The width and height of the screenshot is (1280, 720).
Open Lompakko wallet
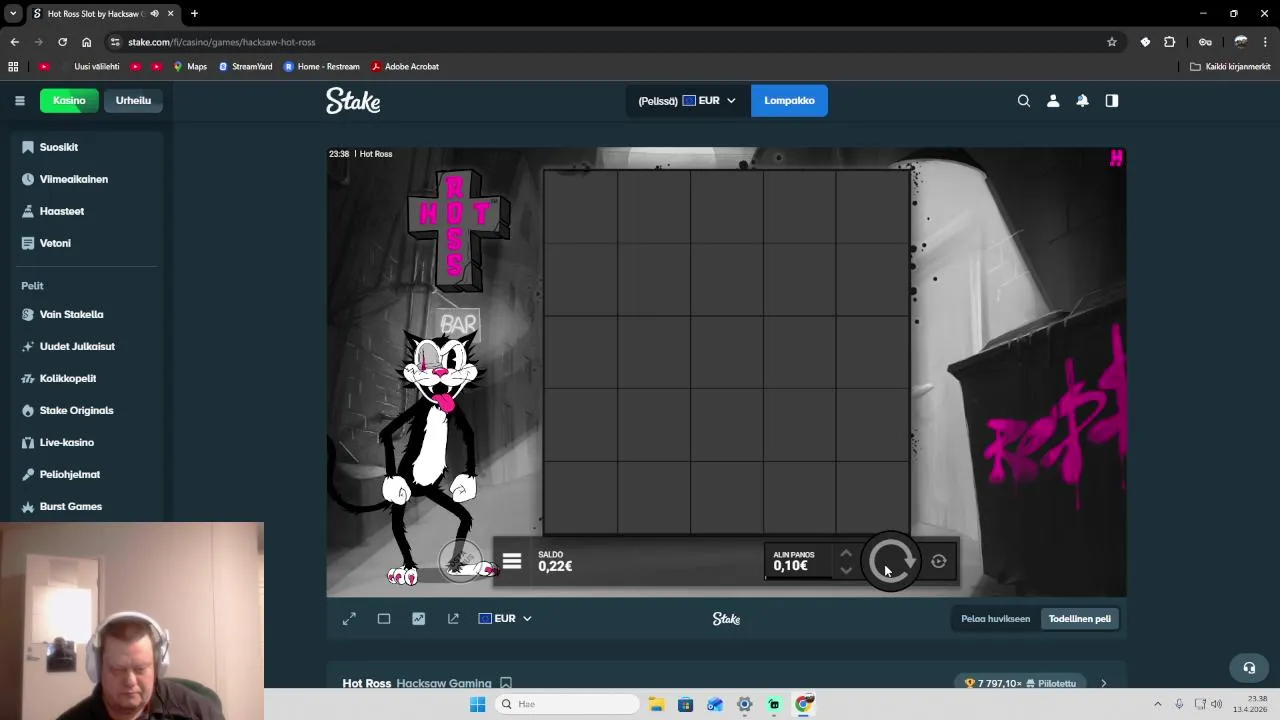pyautogui.click(x=789, y=101)
